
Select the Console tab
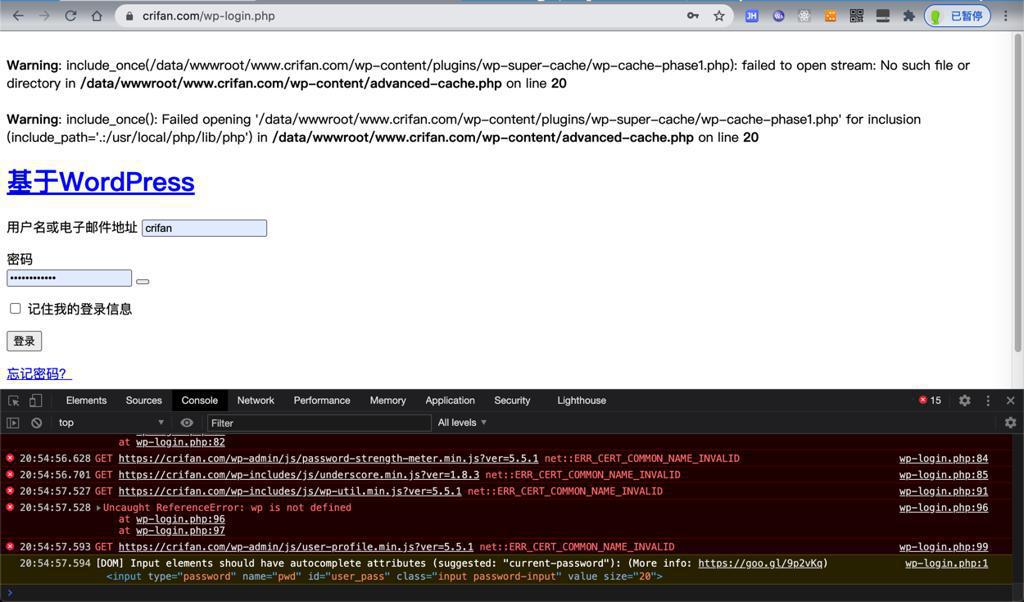200,400
